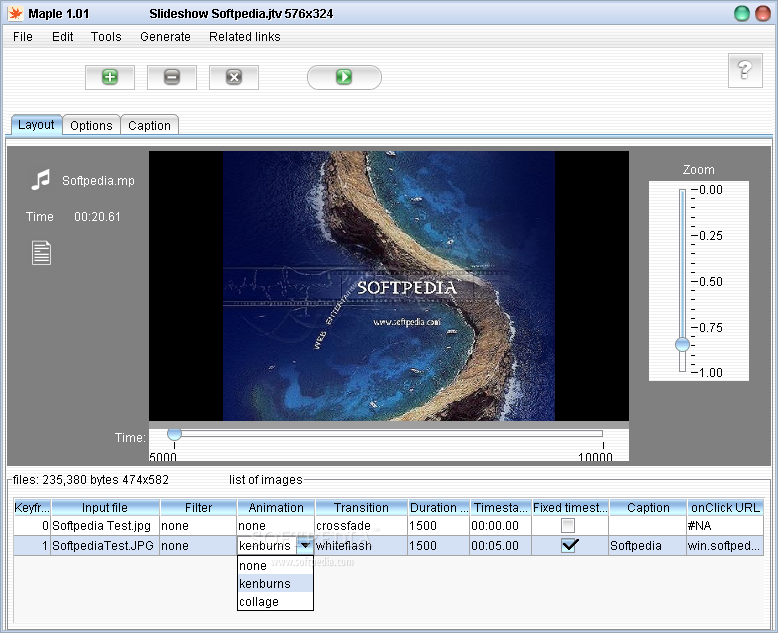Image resolution: width=778 pixels, height=633 pixels.
Task: Click the keyframe 1 cell
Action: [32, 546]
